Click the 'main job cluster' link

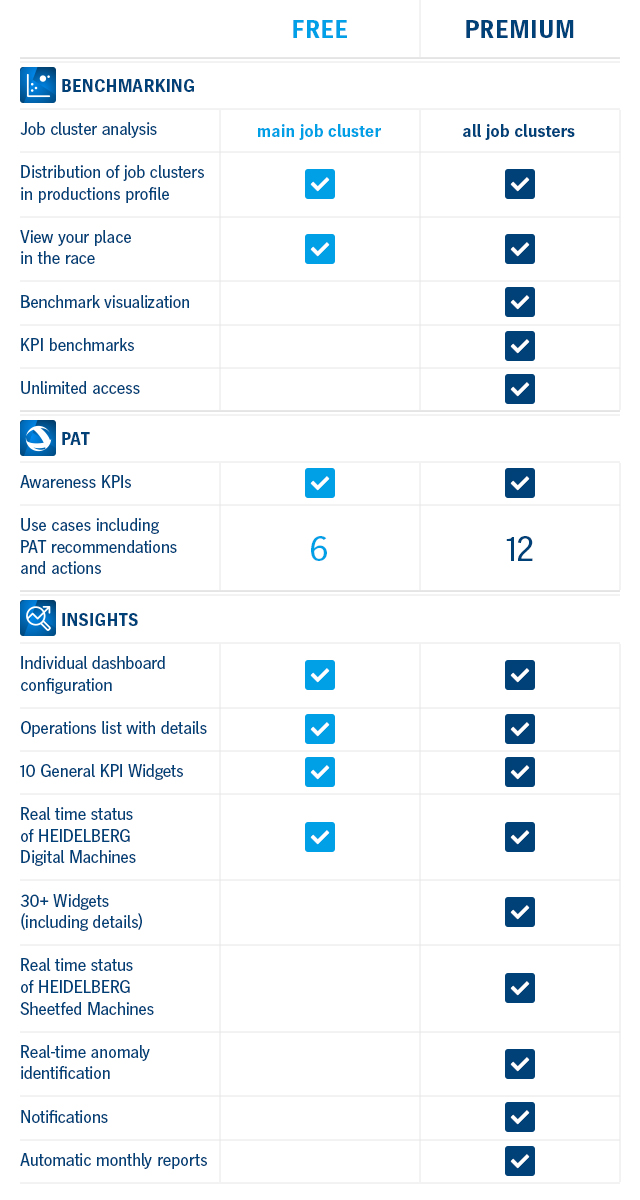(319, 131)
